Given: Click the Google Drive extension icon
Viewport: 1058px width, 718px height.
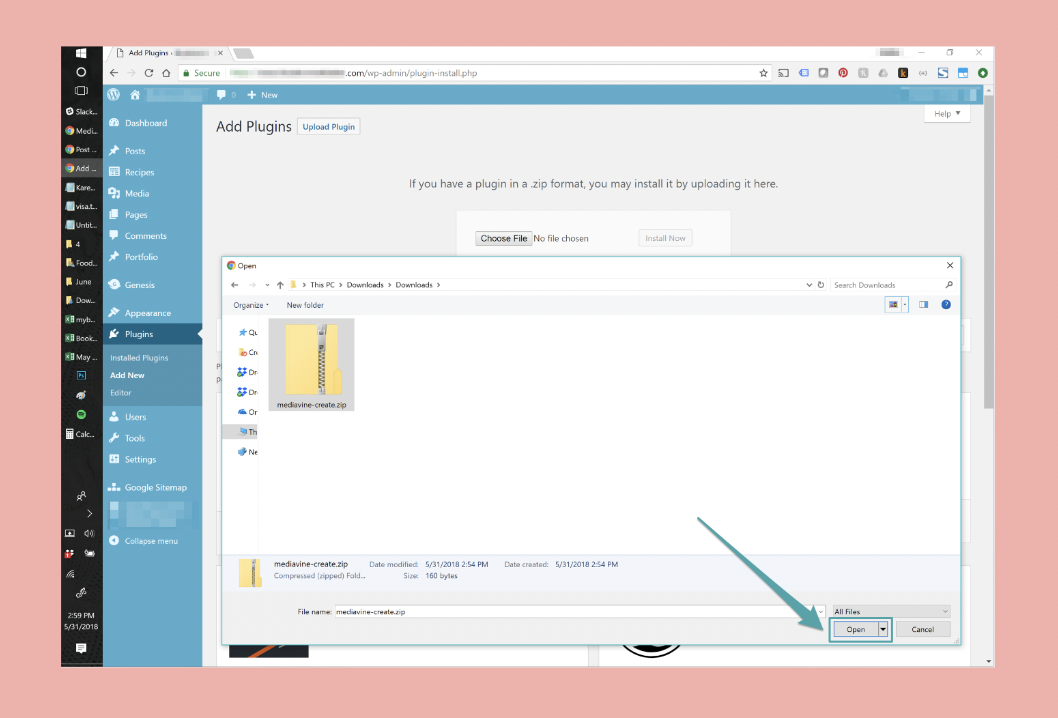Looking at the screenshot, I should tap(883, 73).
